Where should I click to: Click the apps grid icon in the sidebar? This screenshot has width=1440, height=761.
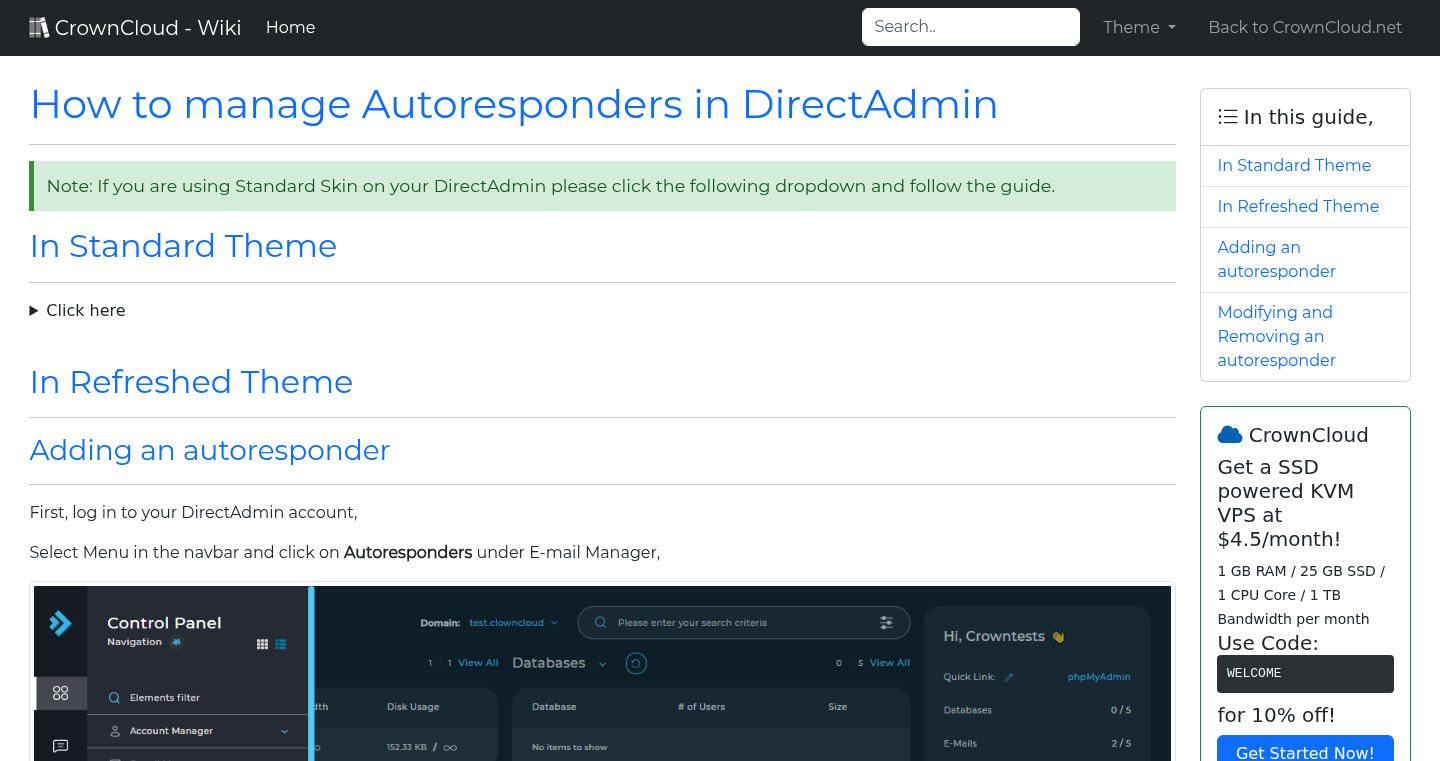(x=61, y=693)
